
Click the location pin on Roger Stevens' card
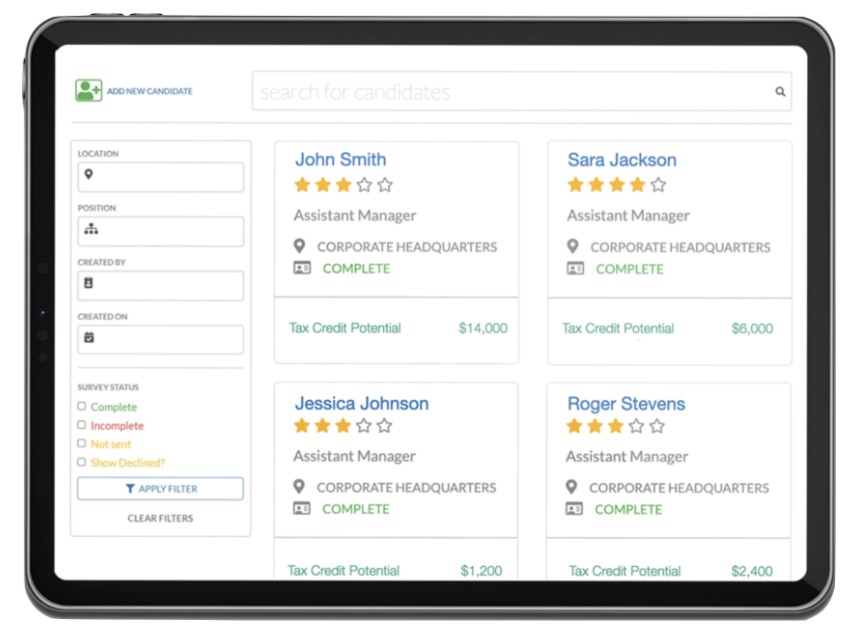572,487
